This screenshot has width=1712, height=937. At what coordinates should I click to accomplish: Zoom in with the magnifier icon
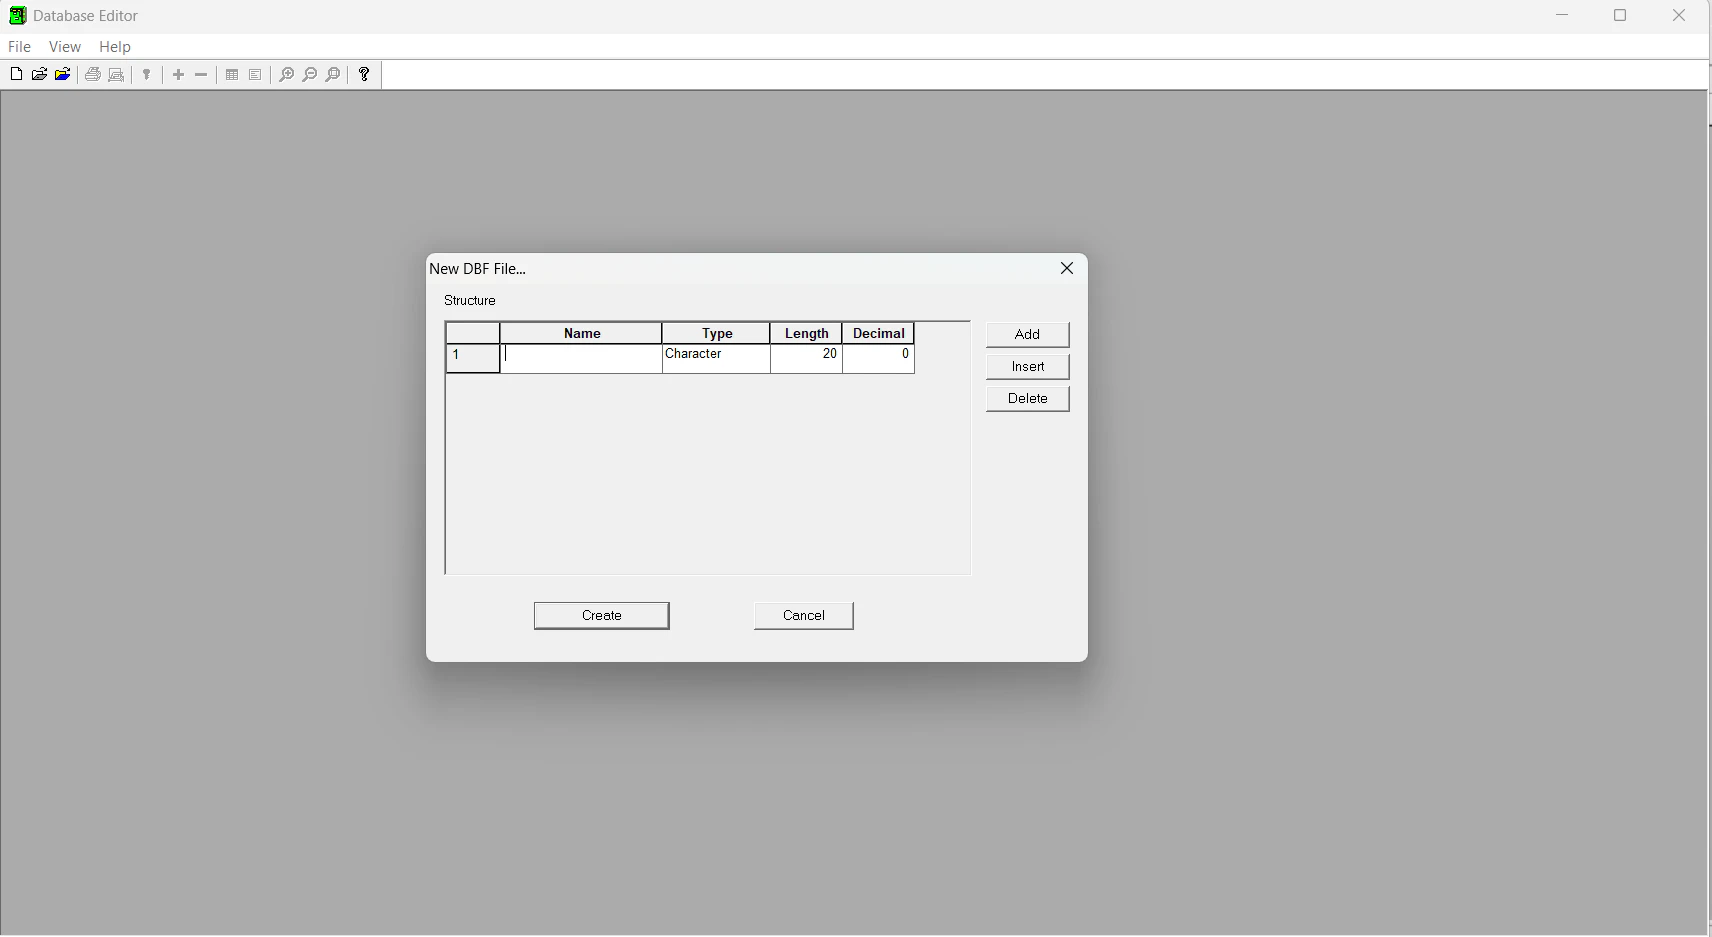[287, 74]
